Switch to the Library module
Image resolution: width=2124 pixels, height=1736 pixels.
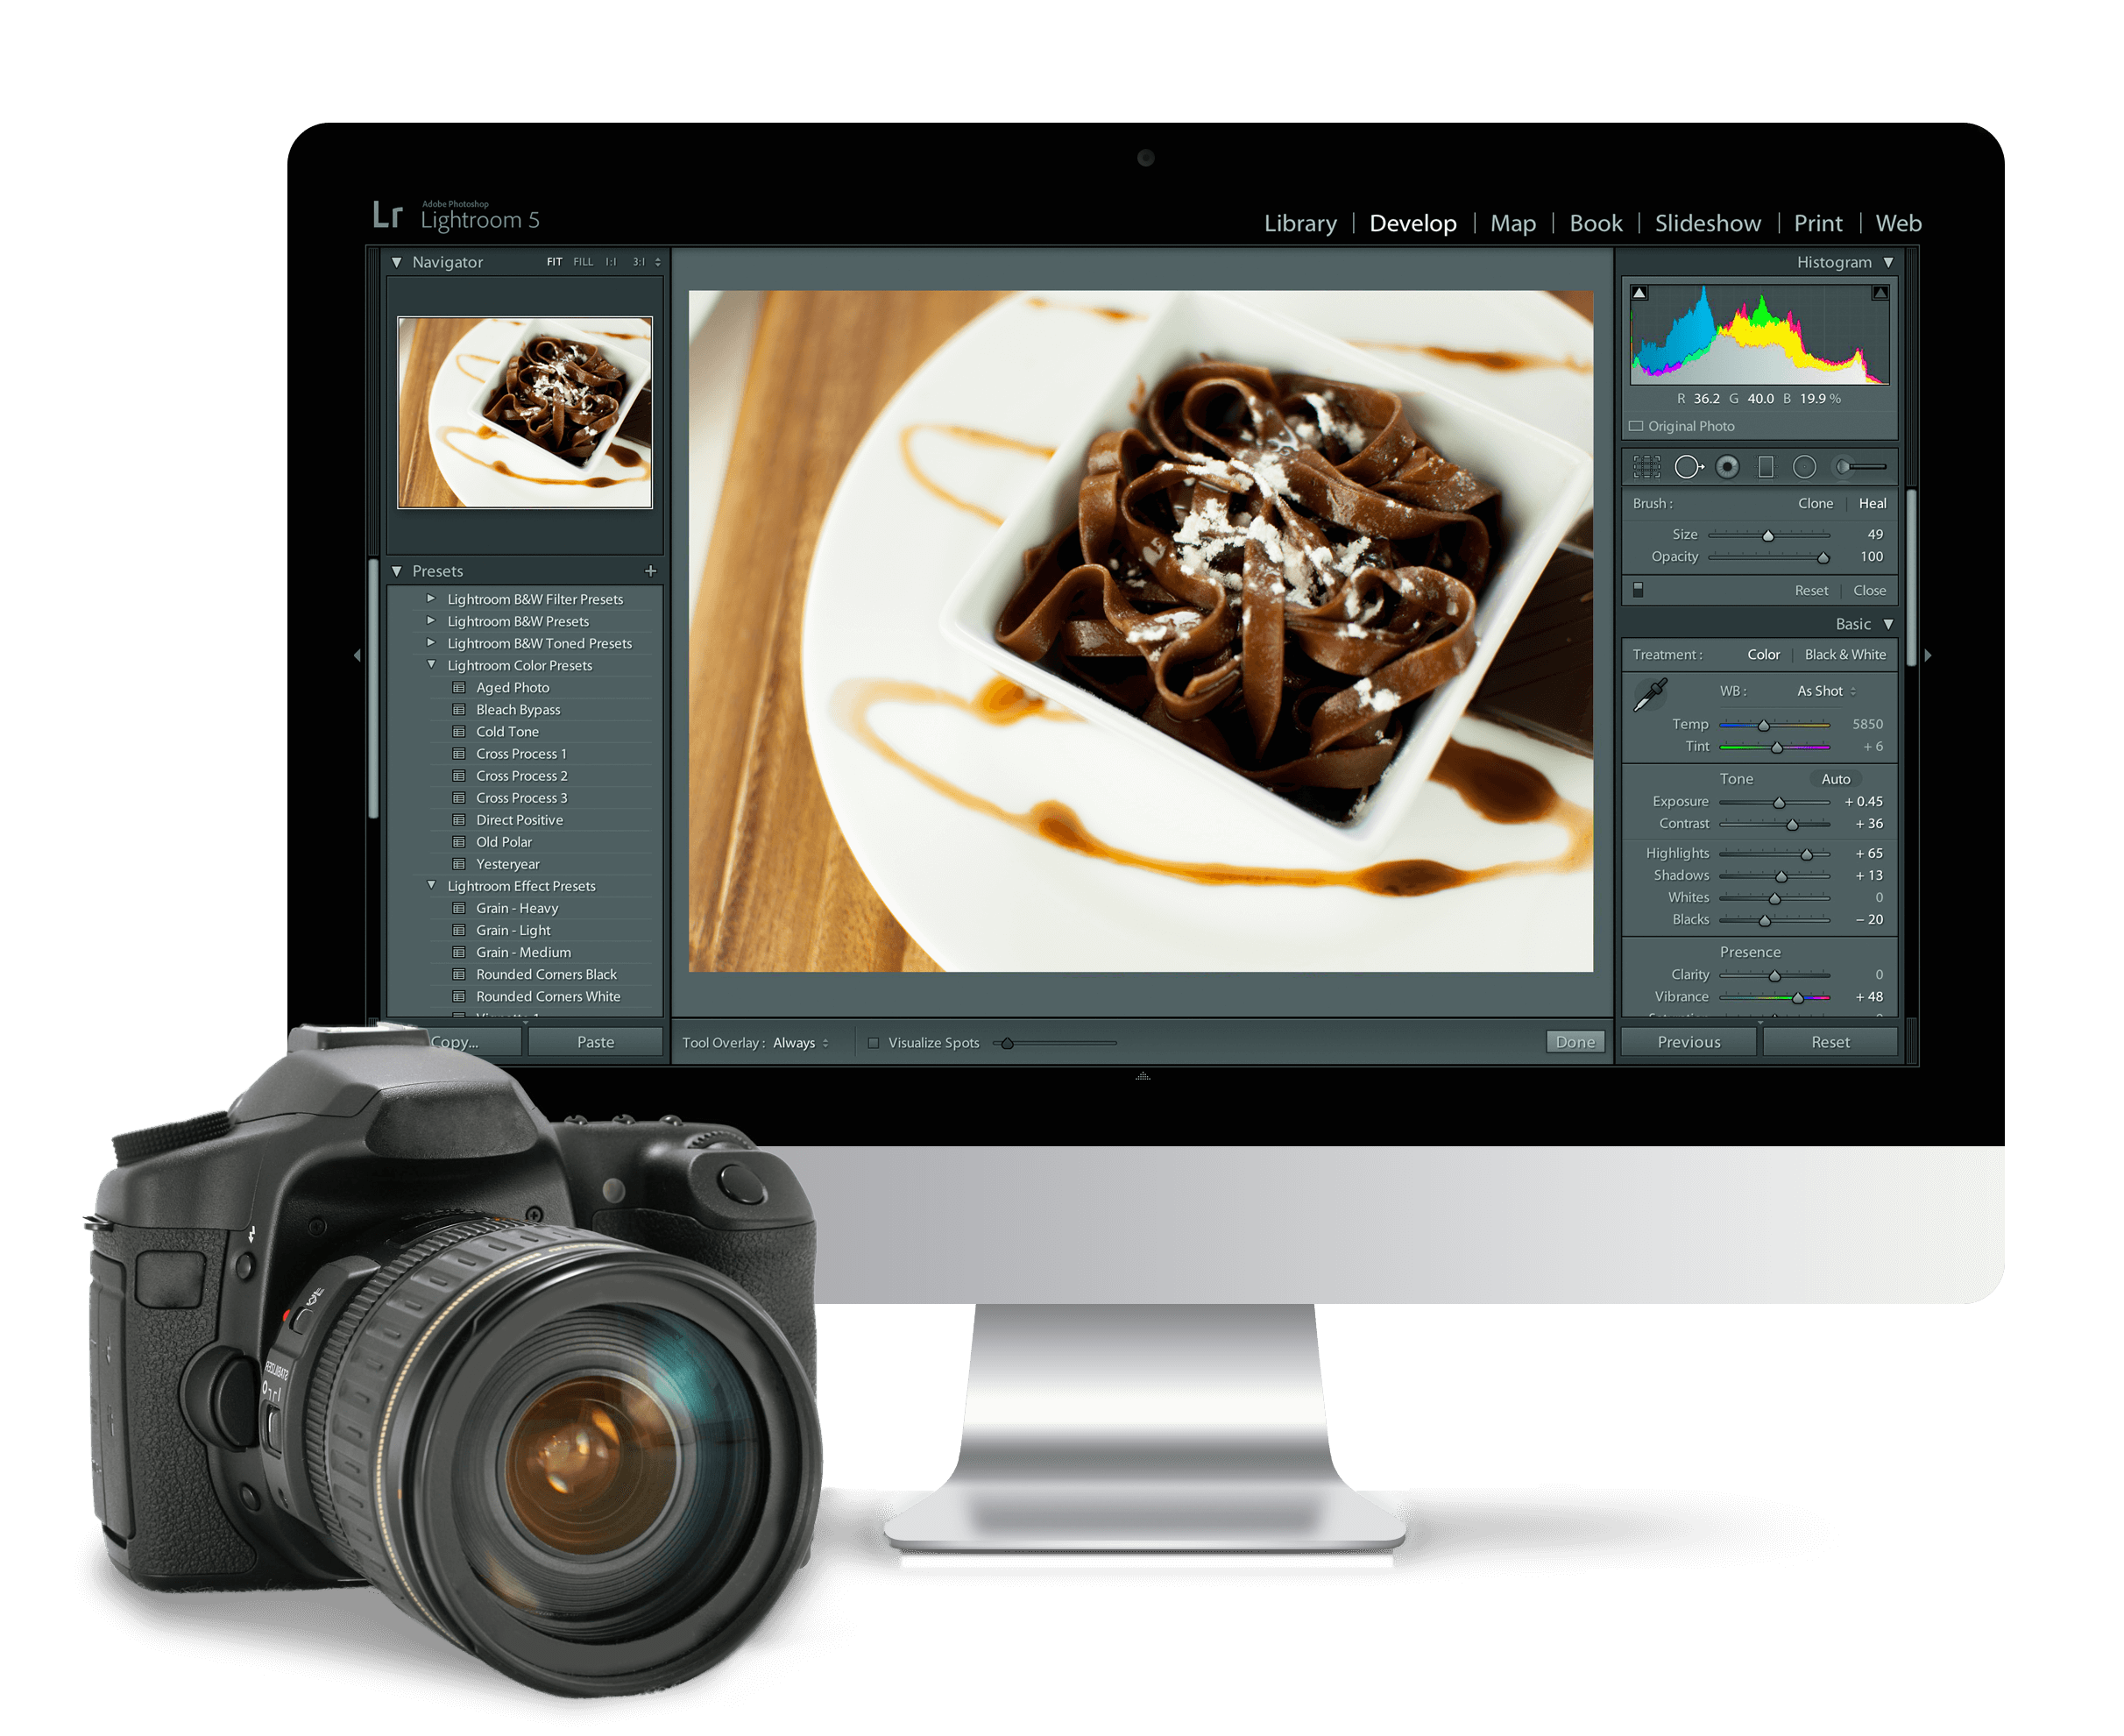(x=1300, y=223)
